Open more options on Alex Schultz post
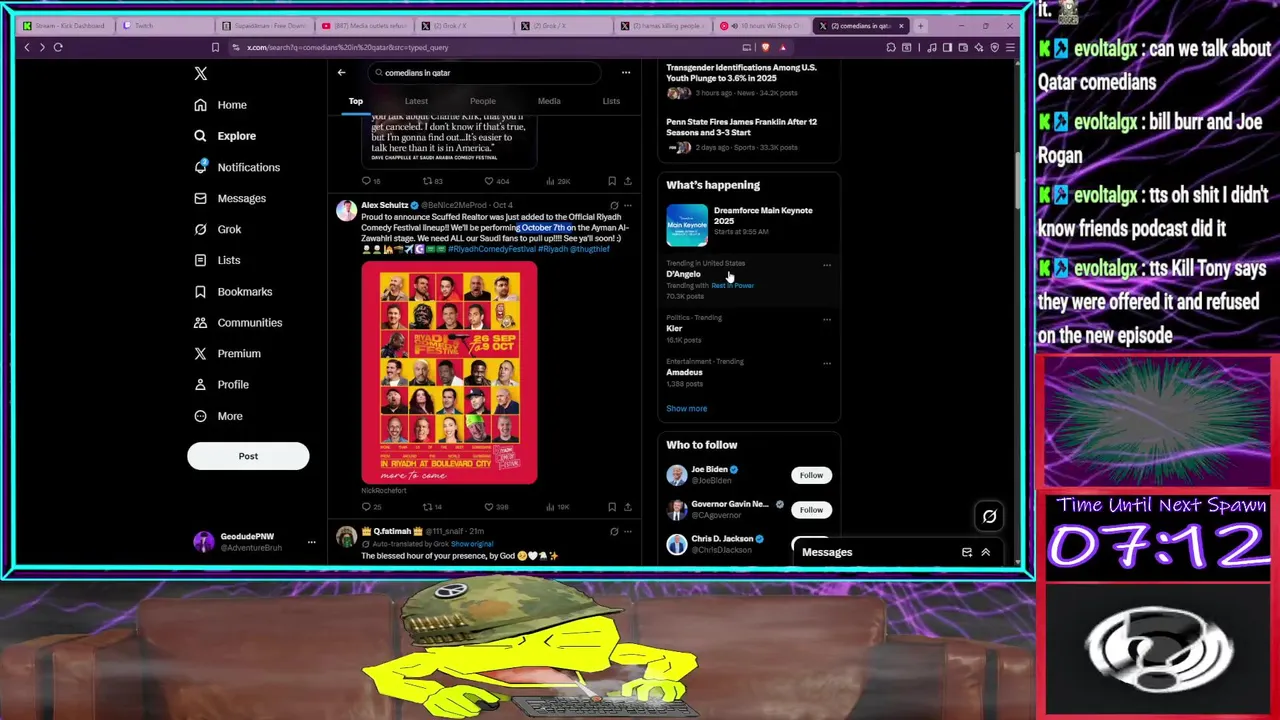 (x=628, y=205)
